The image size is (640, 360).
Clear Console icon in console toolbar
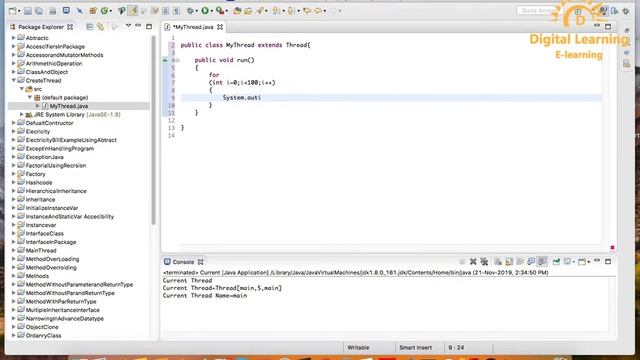498,262
